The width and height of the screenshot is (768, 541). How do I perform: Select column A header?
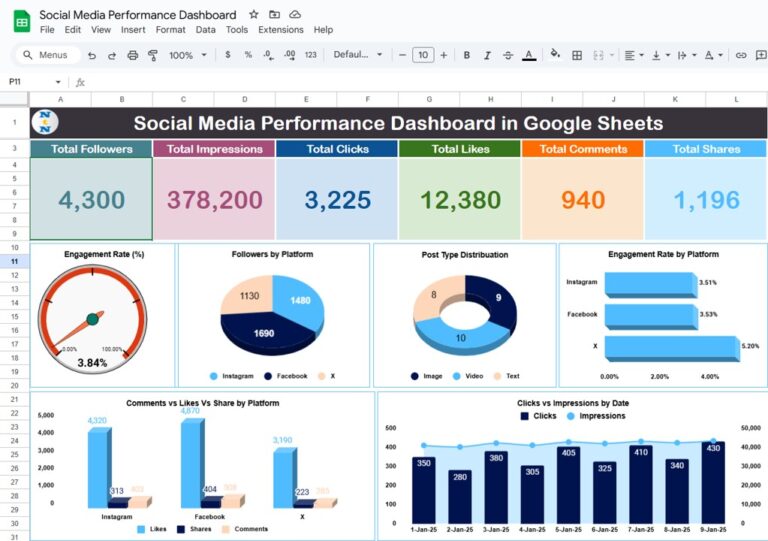(61, 99)
